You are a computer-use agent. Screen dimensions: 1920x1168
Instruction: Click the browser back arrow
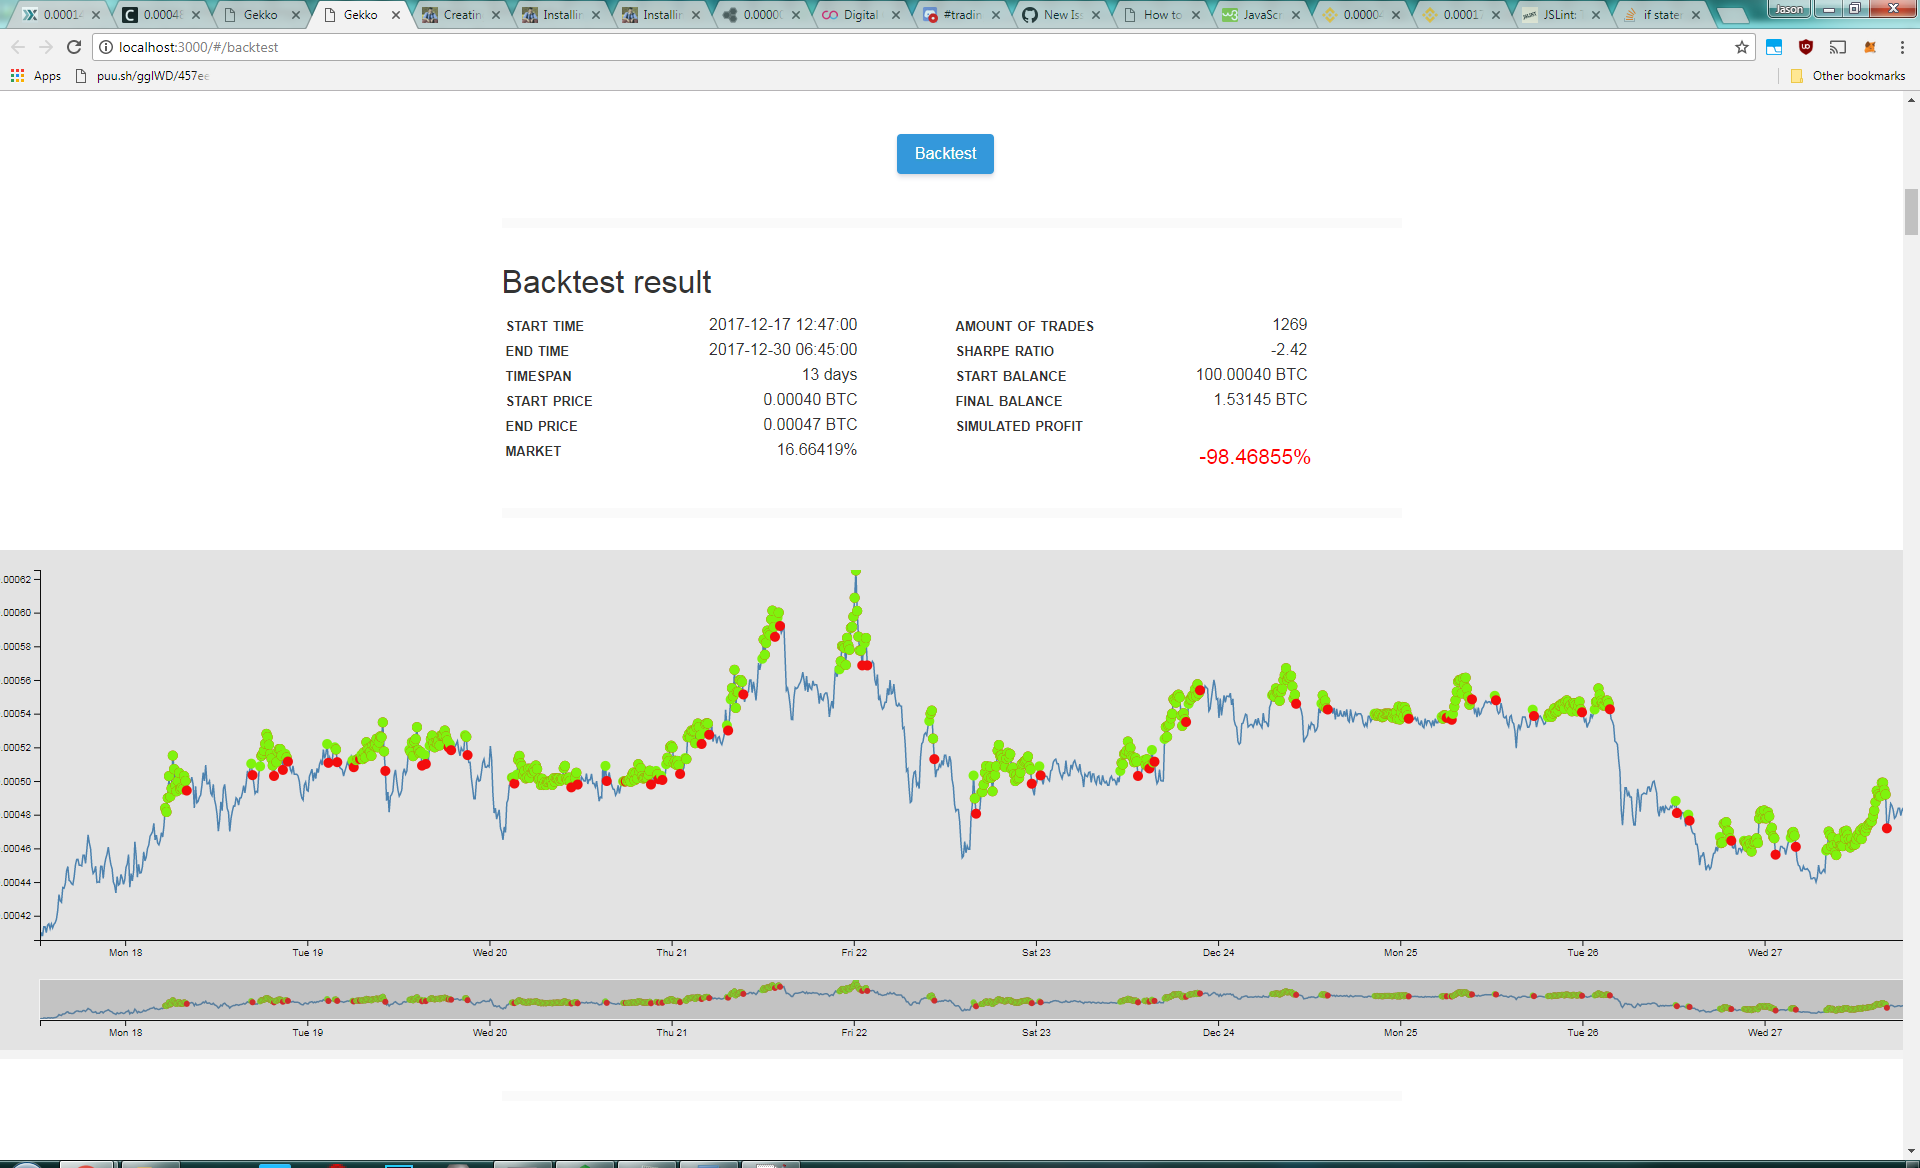click(18, 46)
